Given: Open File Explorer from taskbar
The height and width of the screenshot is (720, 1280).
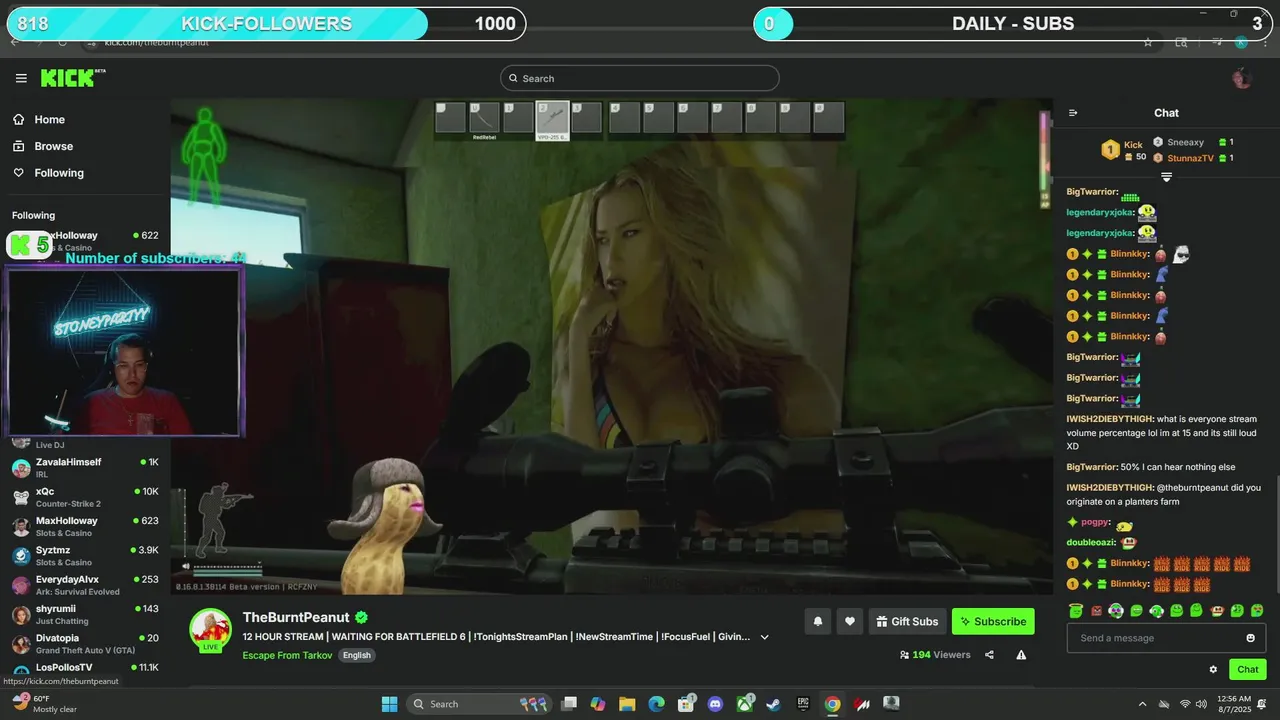Looking at the screenshot, I should point(627,704).
